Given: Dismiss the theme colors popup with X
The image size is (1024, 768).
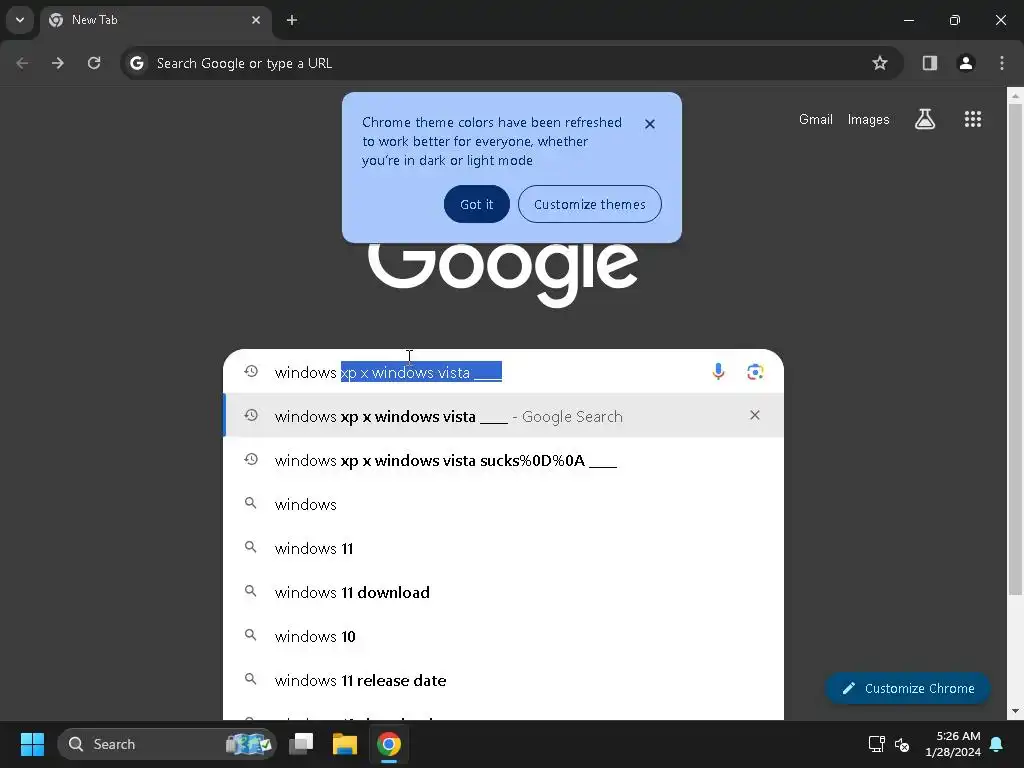Looking at the screenshot, I should 650,124.
